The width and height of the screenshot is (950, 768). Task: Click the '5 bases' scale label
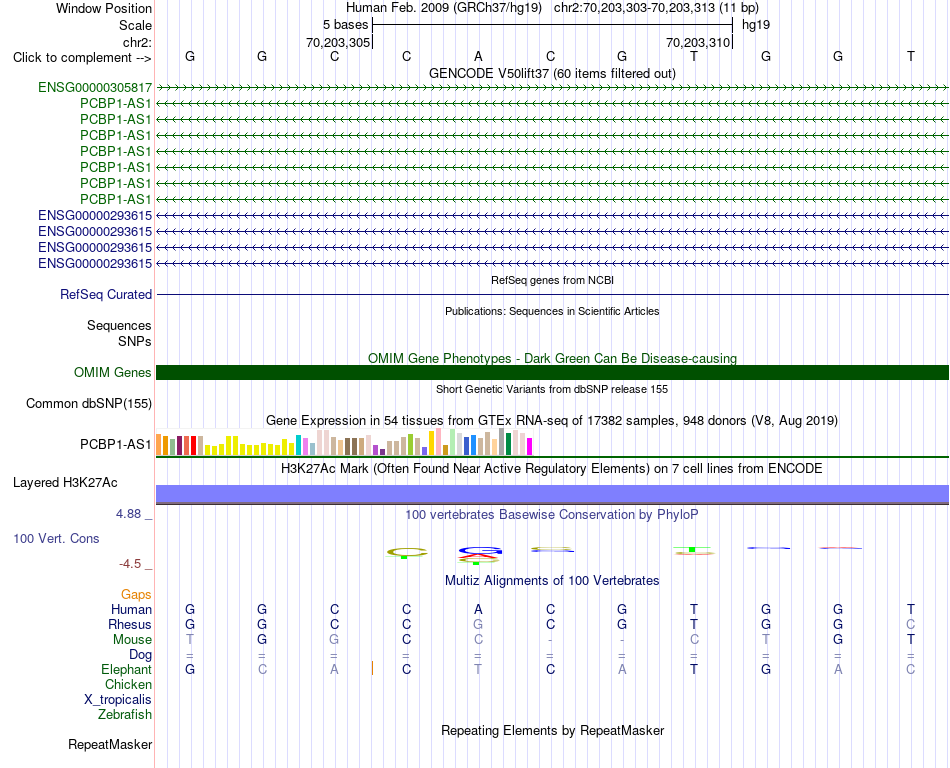(345, 25)
